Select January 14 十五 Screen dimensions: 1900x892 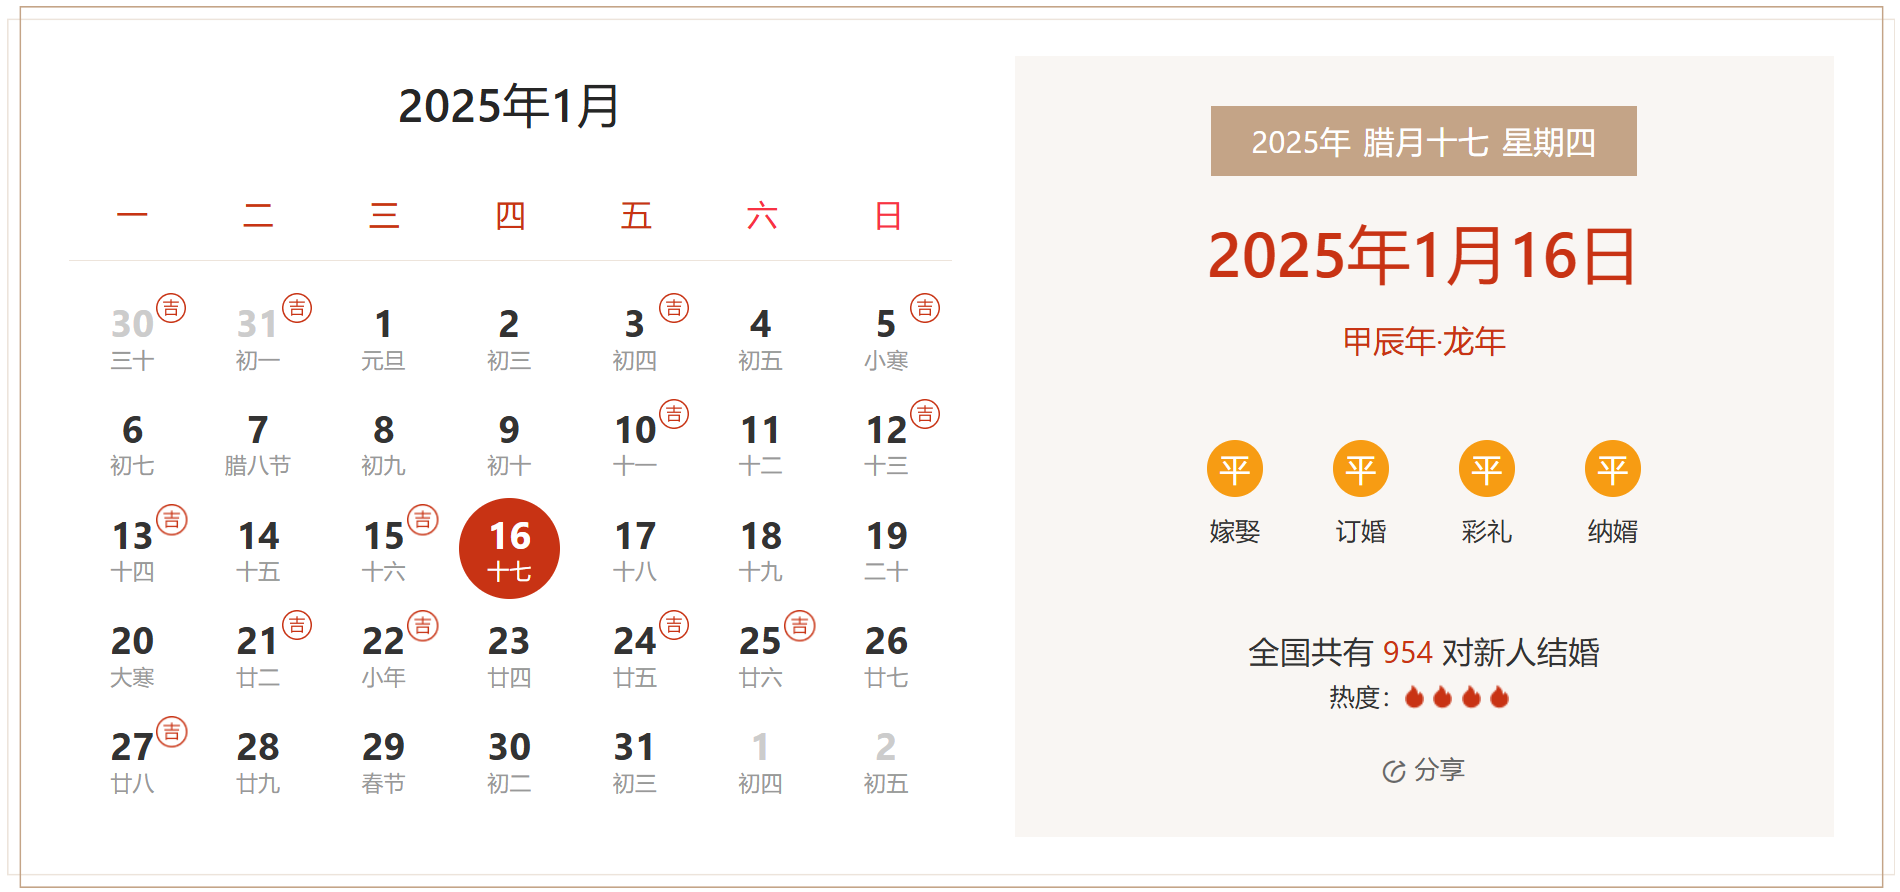coord(258,551)
